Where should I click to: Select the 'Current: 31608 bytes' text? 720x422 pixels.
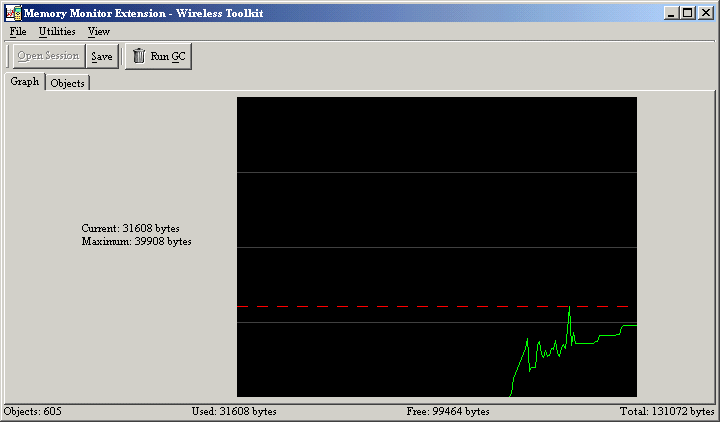click(x=130, y=228)
